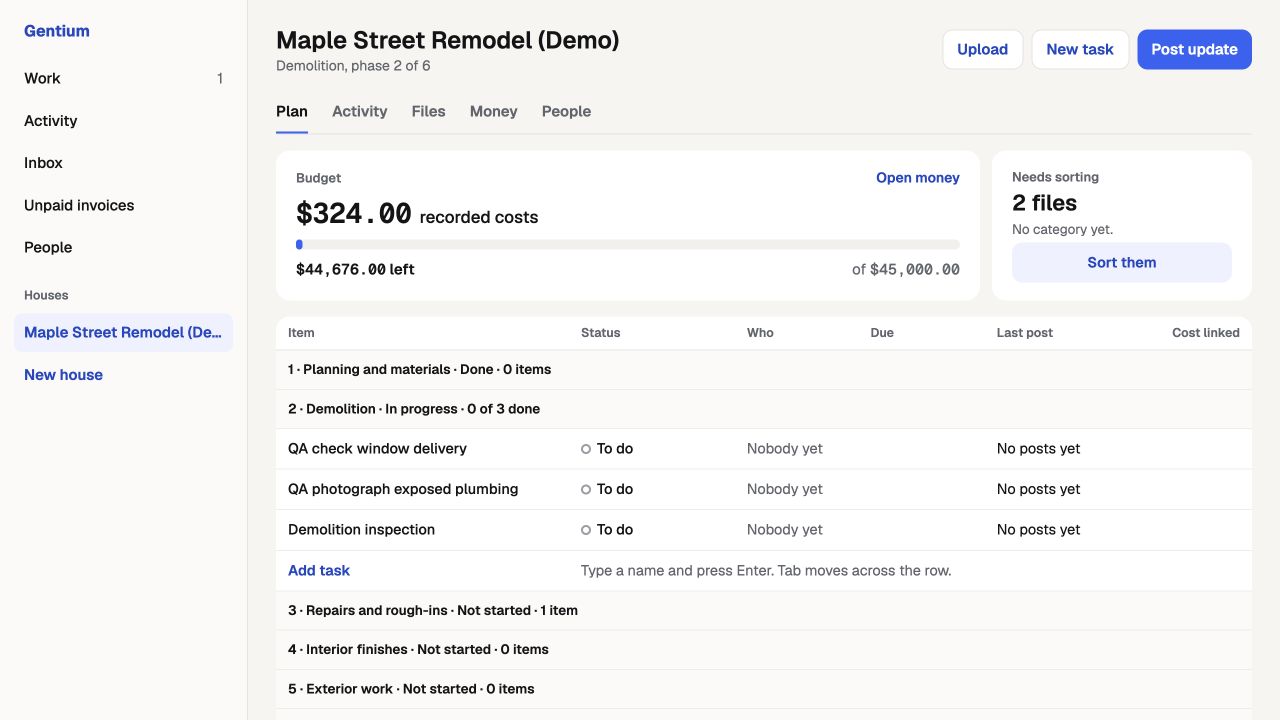Click the Open money link

coord(917,178)
